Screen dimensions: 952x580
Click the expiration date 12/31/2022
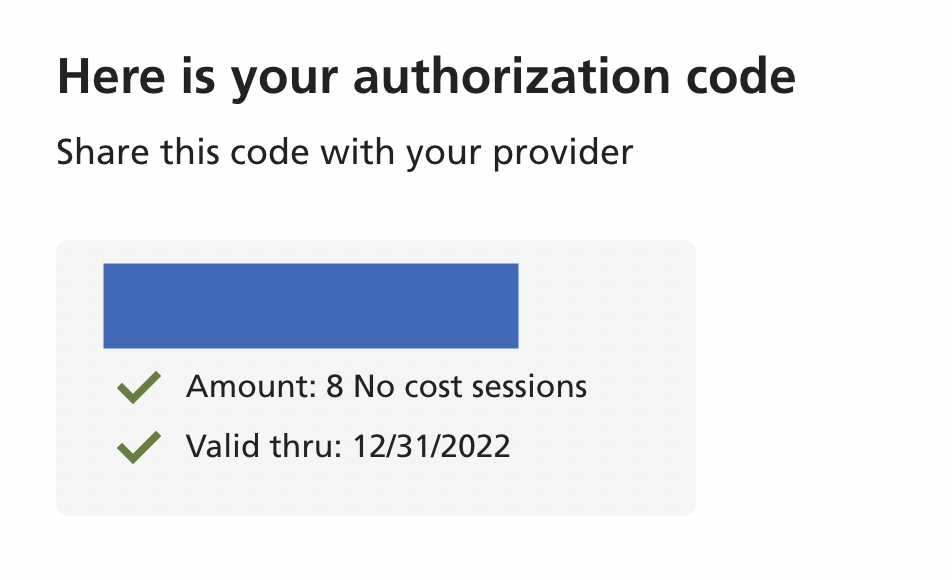click(x=431, y=445)
